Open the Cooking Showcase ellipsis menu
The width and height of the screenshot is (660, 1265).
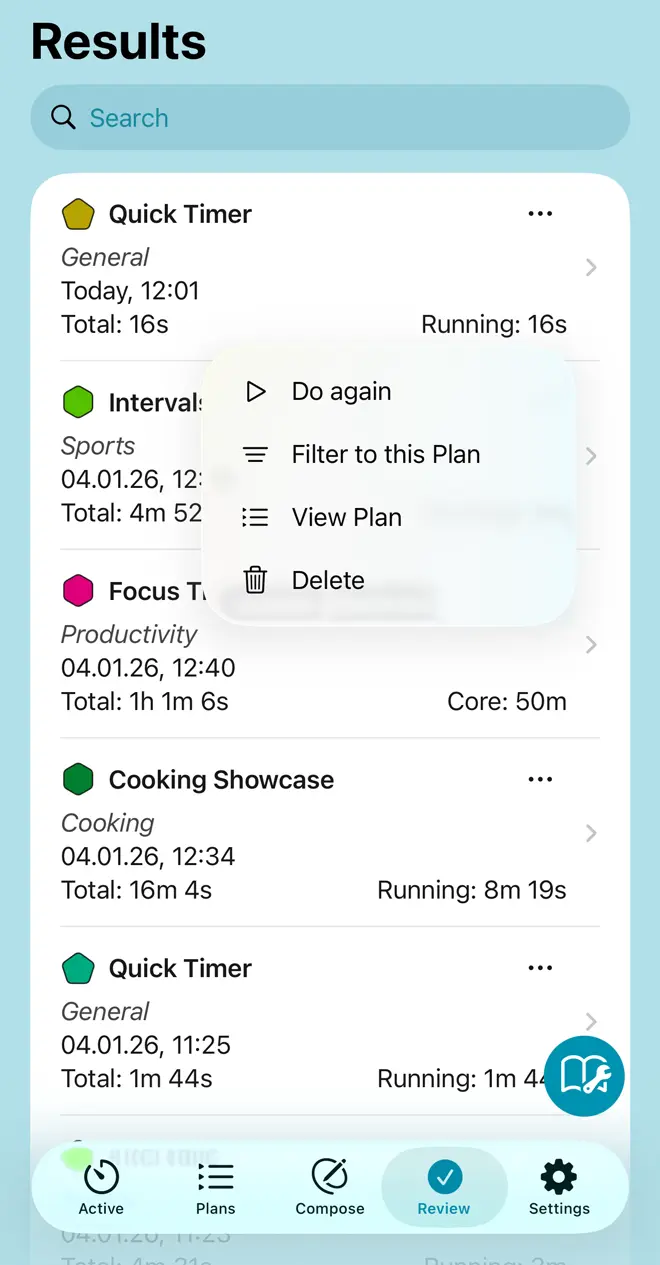click(x=540, y=779)
